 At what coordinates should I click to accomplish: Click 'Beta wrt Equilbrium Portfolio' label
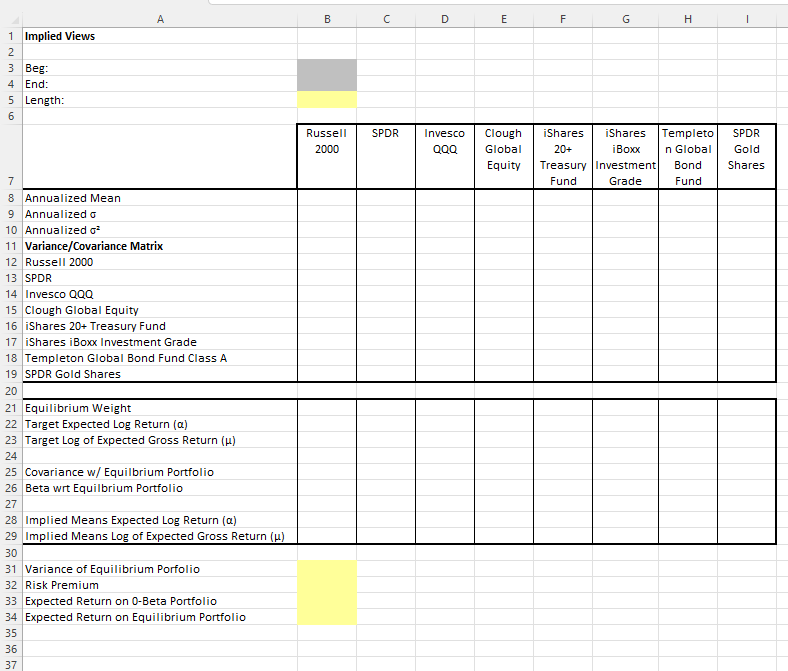coord(160,488)
